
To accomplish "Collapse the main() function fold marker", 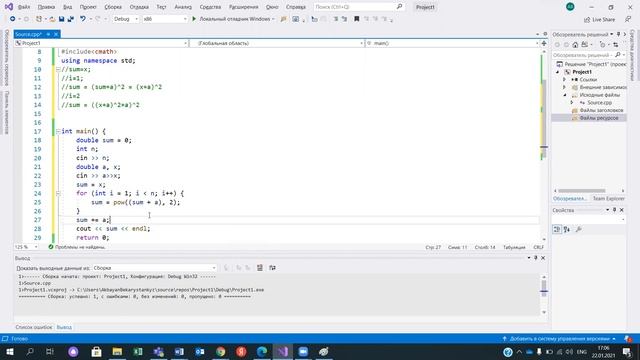I will point(58,131).
